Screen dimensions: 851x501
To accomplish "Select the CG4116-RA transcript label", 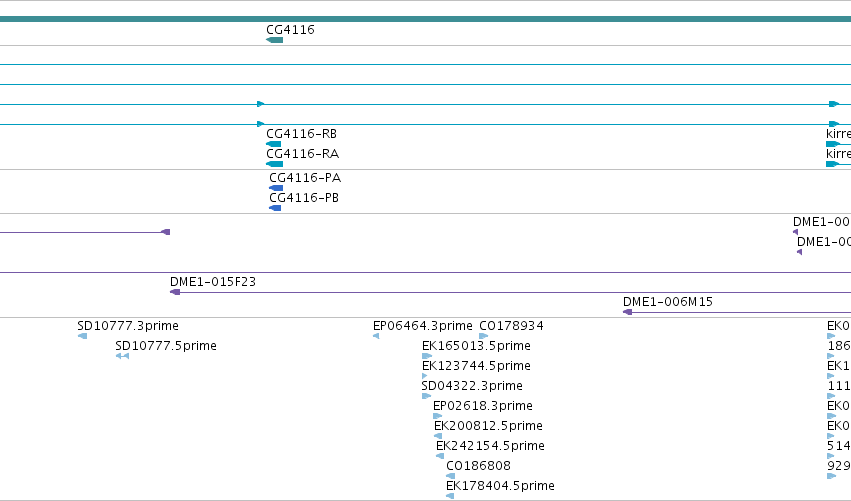I will 302,154.
